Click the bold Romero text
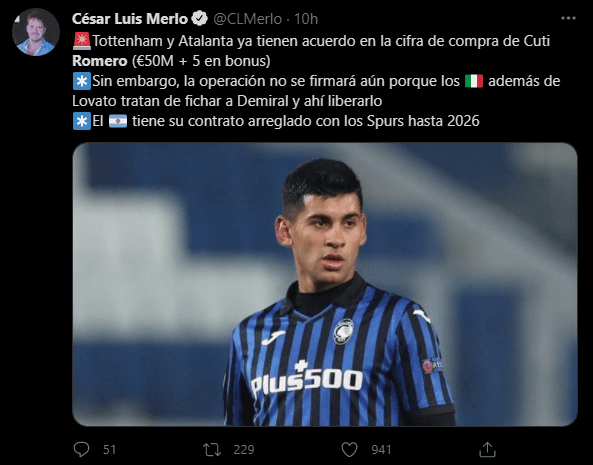 click(x=99, y=61)
